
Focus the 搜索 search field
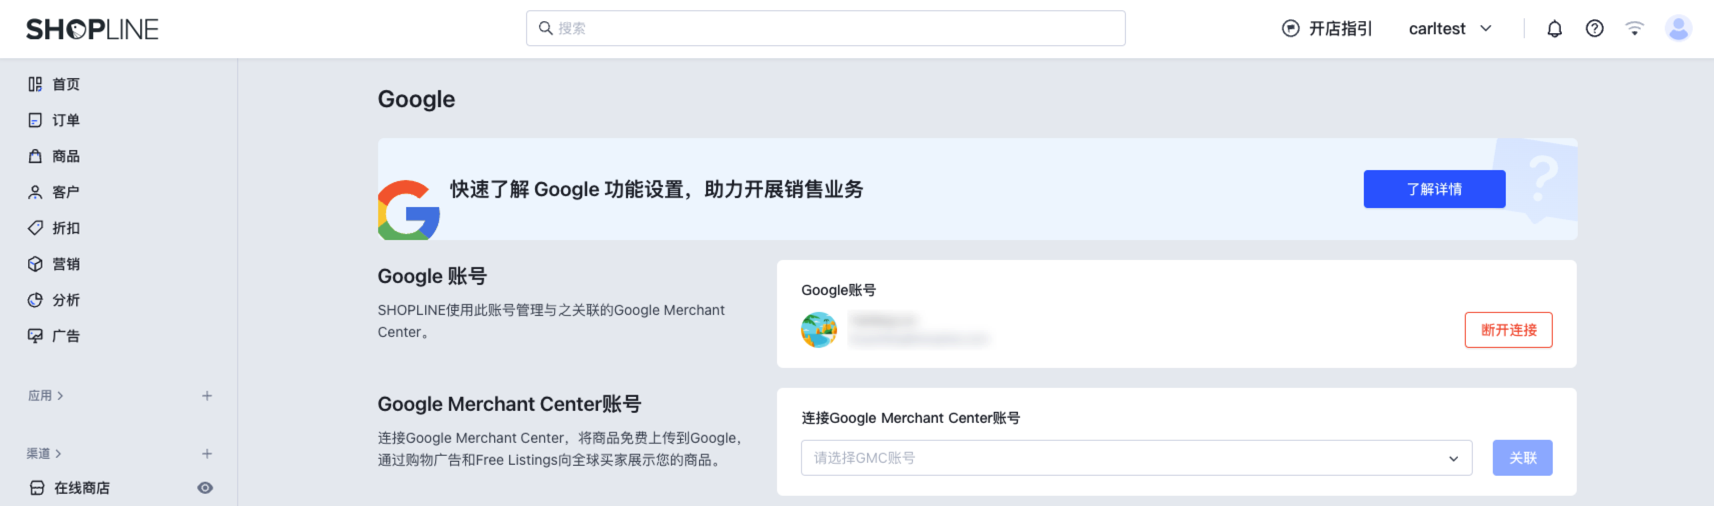pos(826,28)
